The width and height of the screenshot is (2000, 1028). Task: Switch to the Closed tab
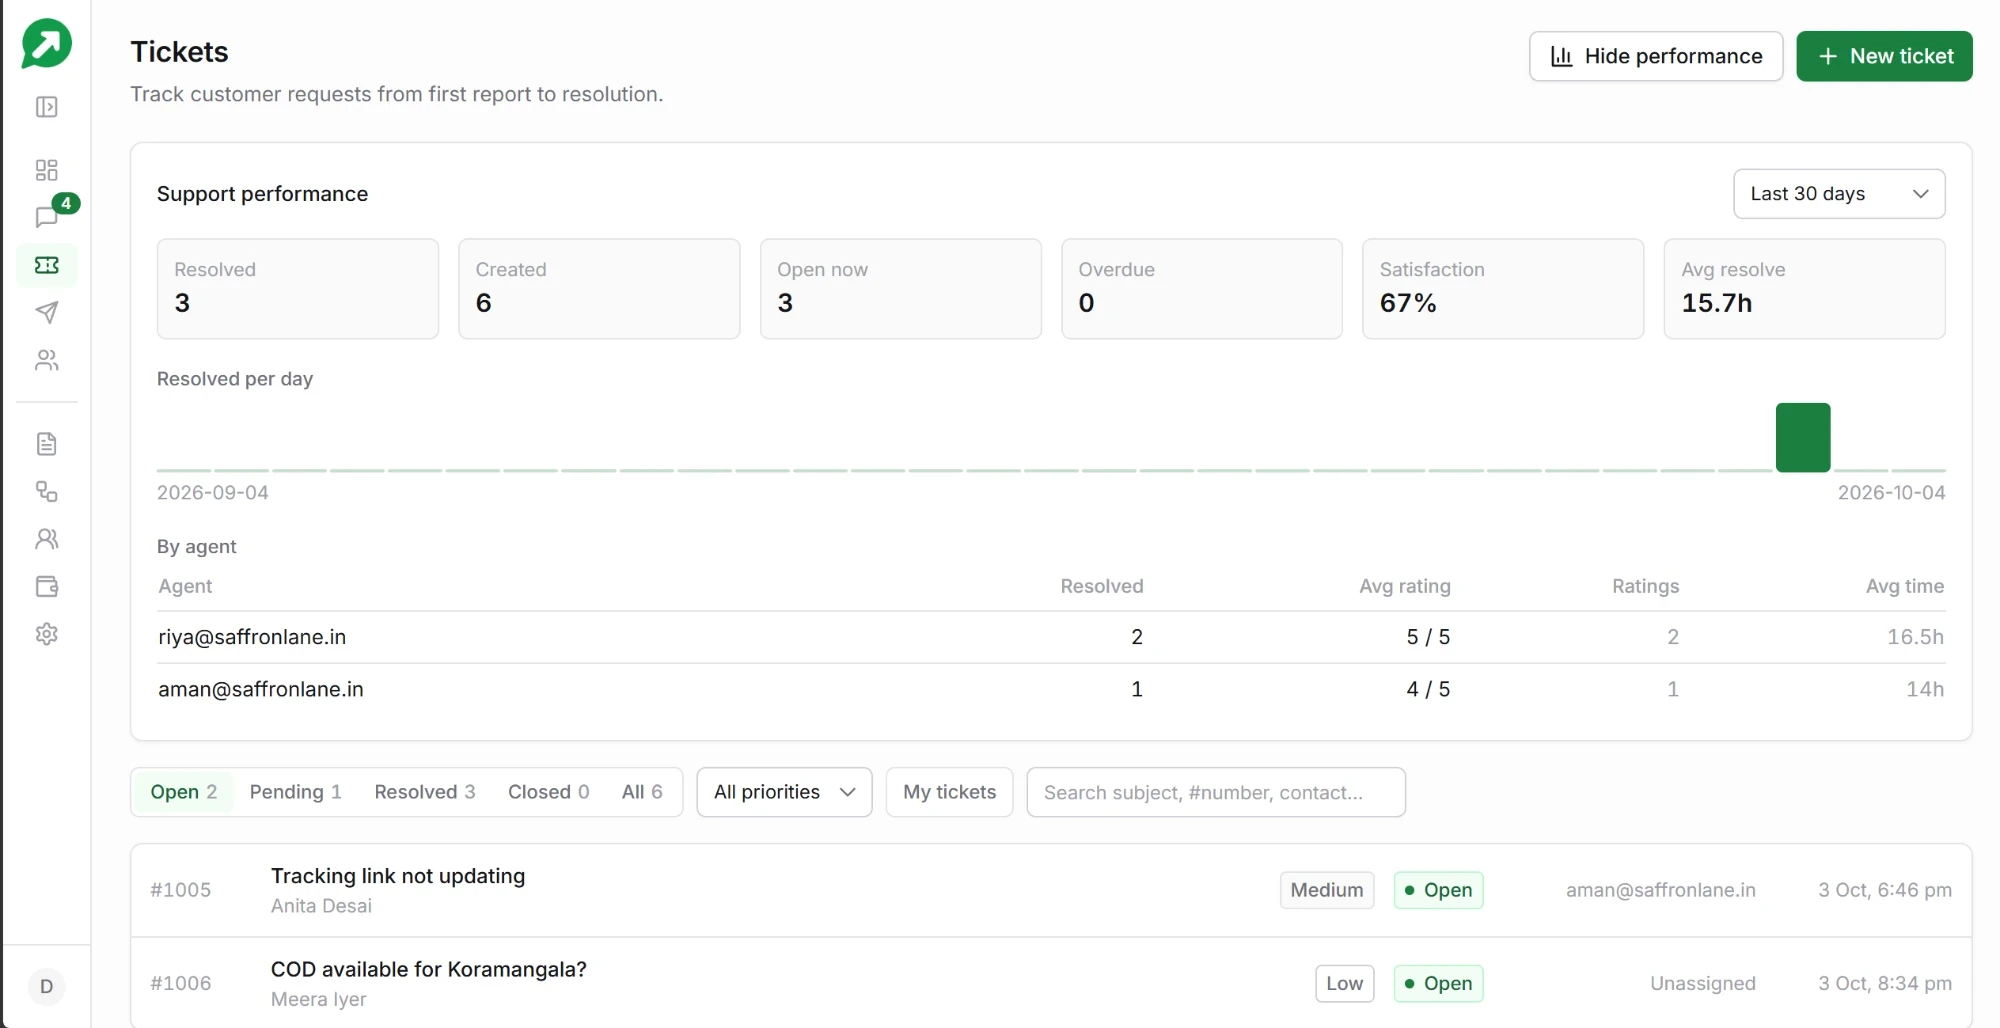coord(548,792)
